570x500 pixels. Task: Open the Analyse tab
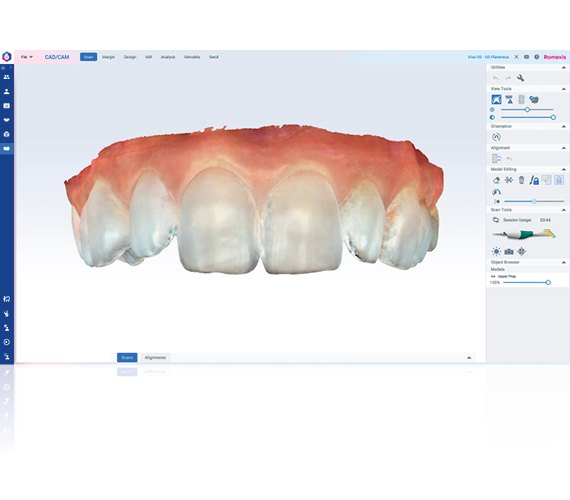pyautogui.click(x=168, y=57)
